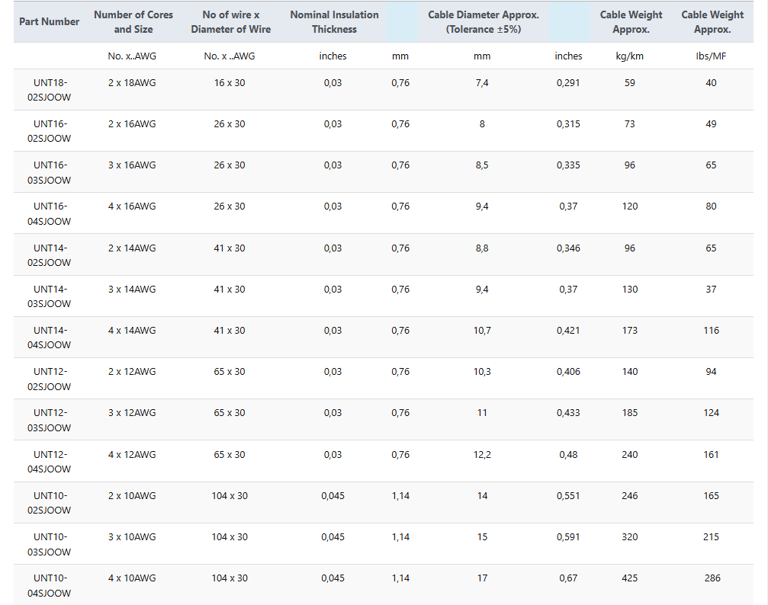This screenshot has height=605, width=768.
Task: Click part number UNT12-02SJOOW
Action: [x=49, y=379]
